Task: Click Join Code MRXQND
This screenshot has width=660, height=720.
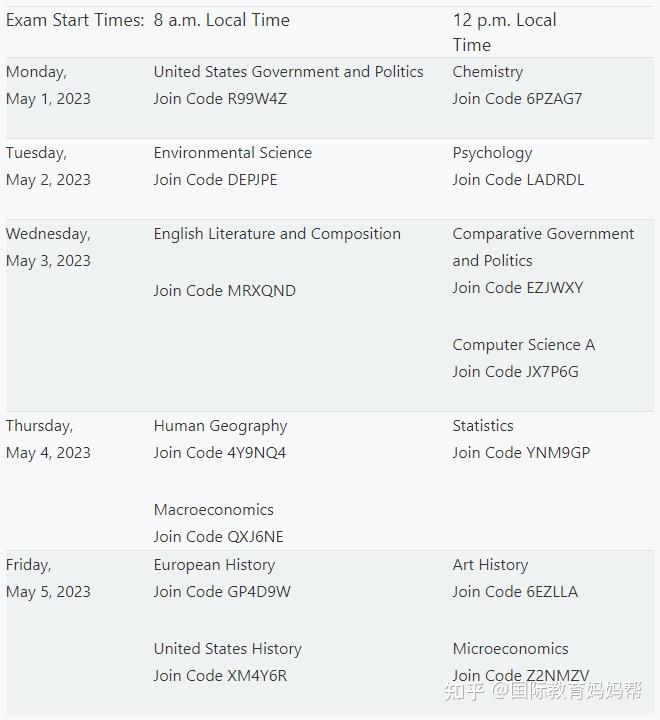Action: coord(225,291)
